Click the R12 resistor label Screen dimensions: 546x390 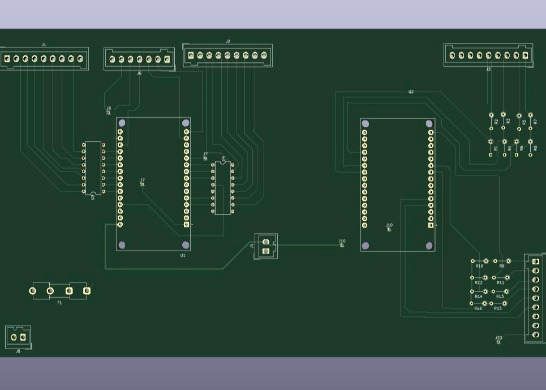pos(478,282)
